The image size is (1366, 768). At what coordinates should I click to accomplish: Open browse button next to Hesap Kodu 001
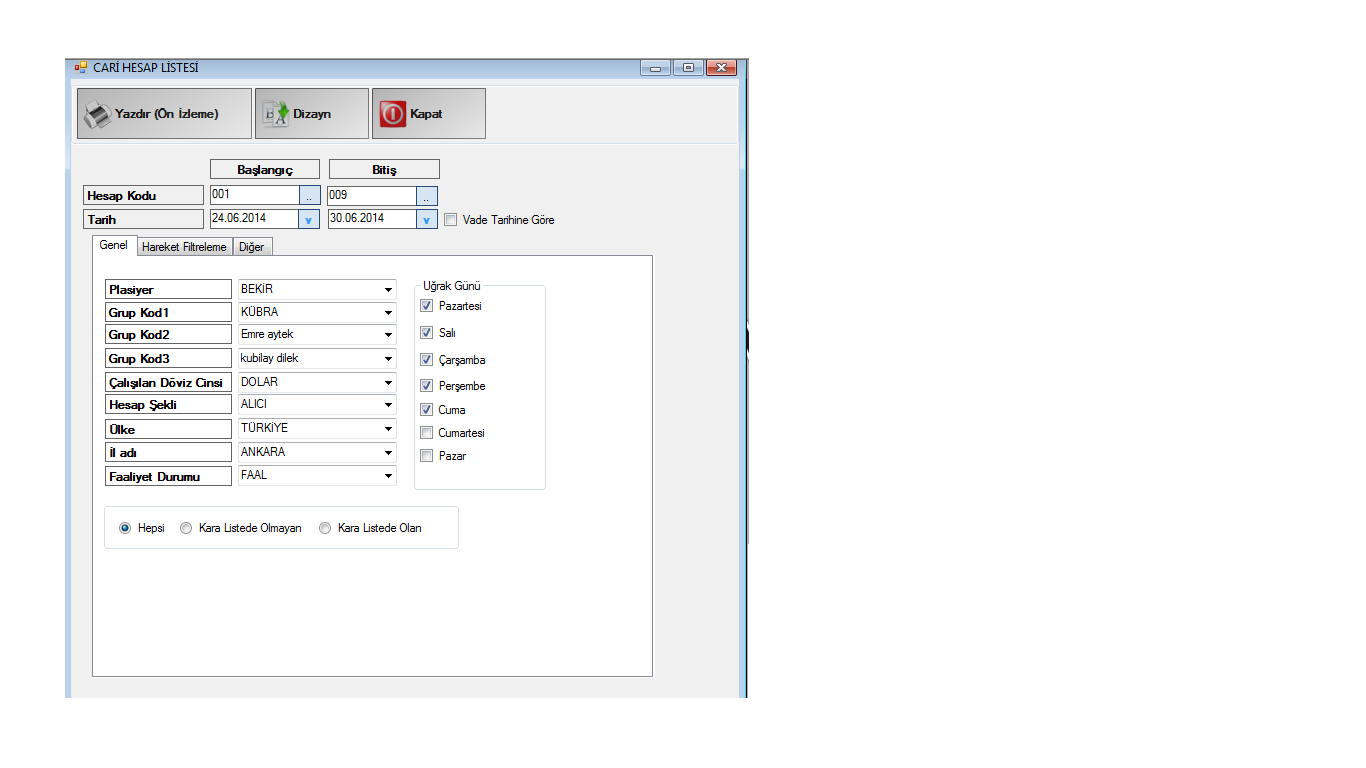click(x=309, y=196)
